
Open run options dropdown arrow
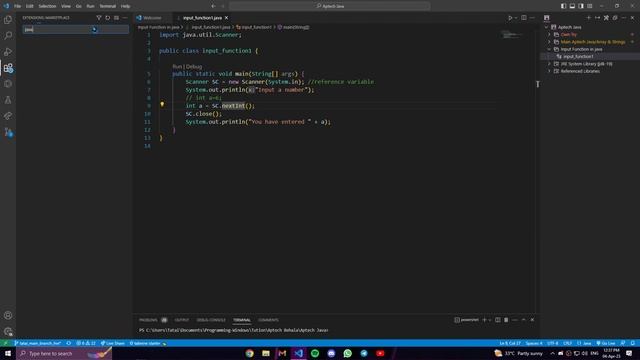tap(516, 18)
